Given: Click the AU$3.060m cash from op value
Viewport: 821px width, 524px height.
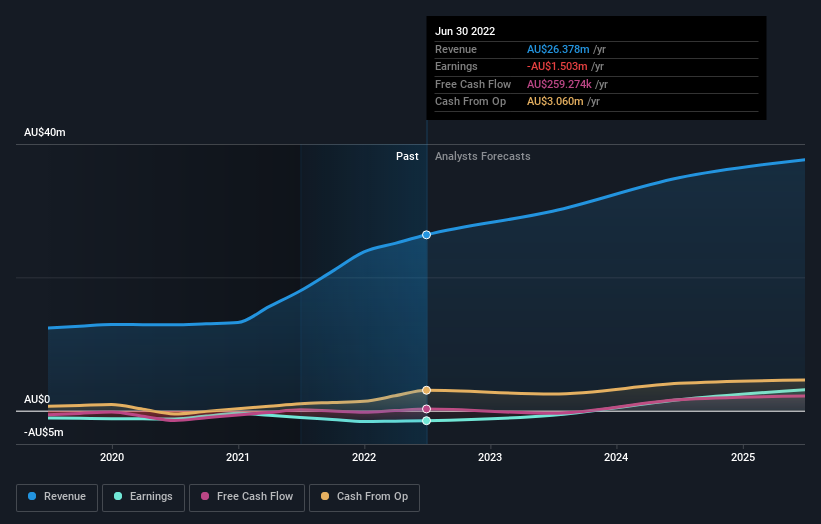Looking at the screenshot, I should pos(555,102).
